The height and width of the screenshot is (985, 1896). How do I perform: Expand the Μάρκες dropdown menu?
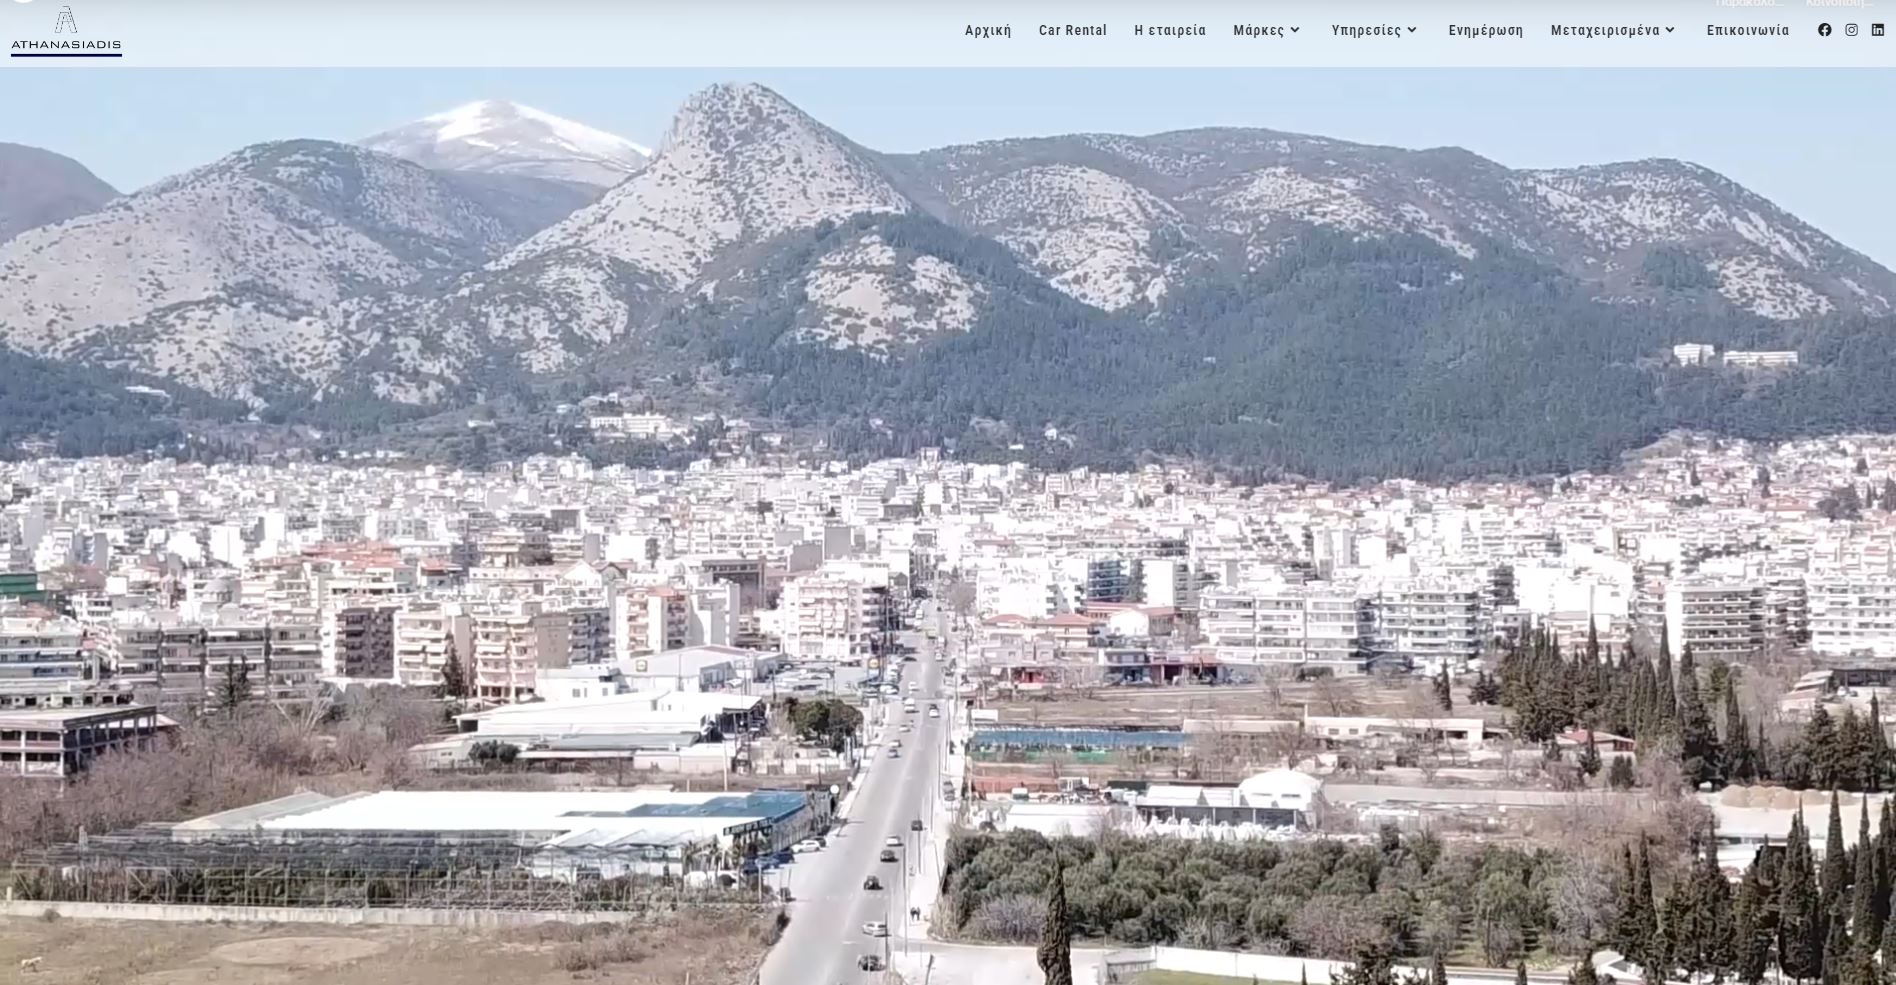point(1267,30)
